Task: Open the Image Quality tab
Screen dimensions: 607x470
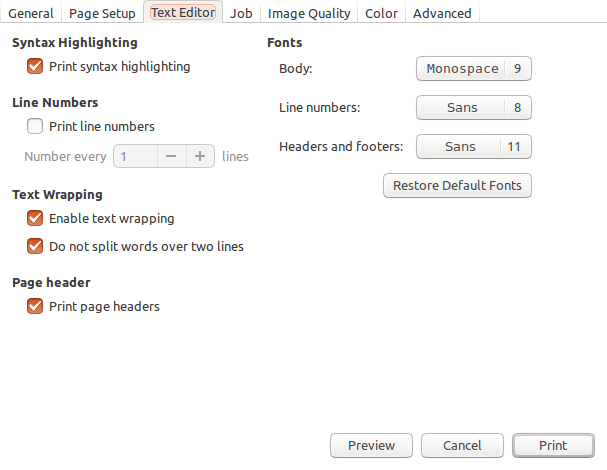Action: (309, 13)
